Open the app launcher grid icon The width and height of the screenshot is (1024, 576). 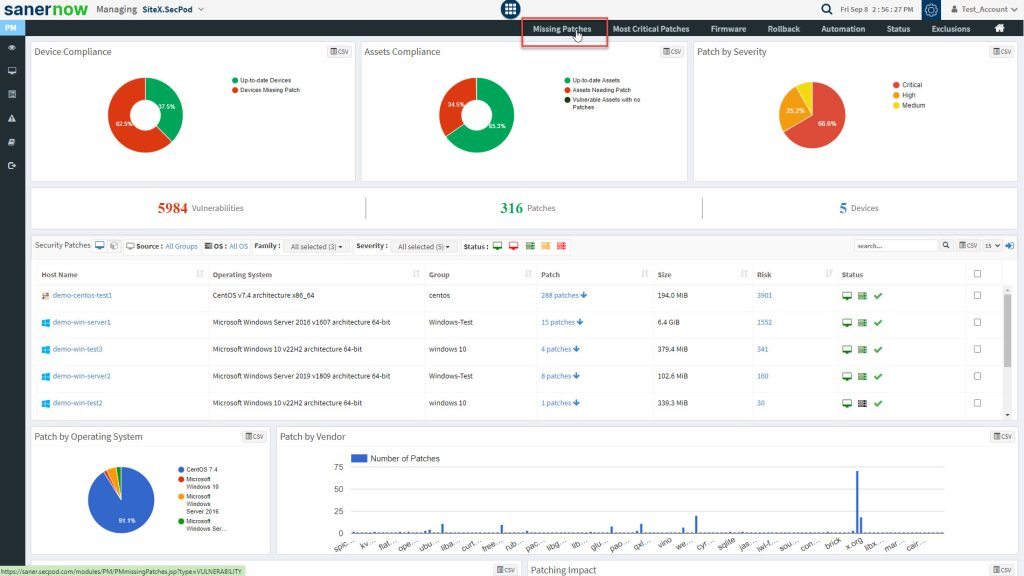(511, 9)
